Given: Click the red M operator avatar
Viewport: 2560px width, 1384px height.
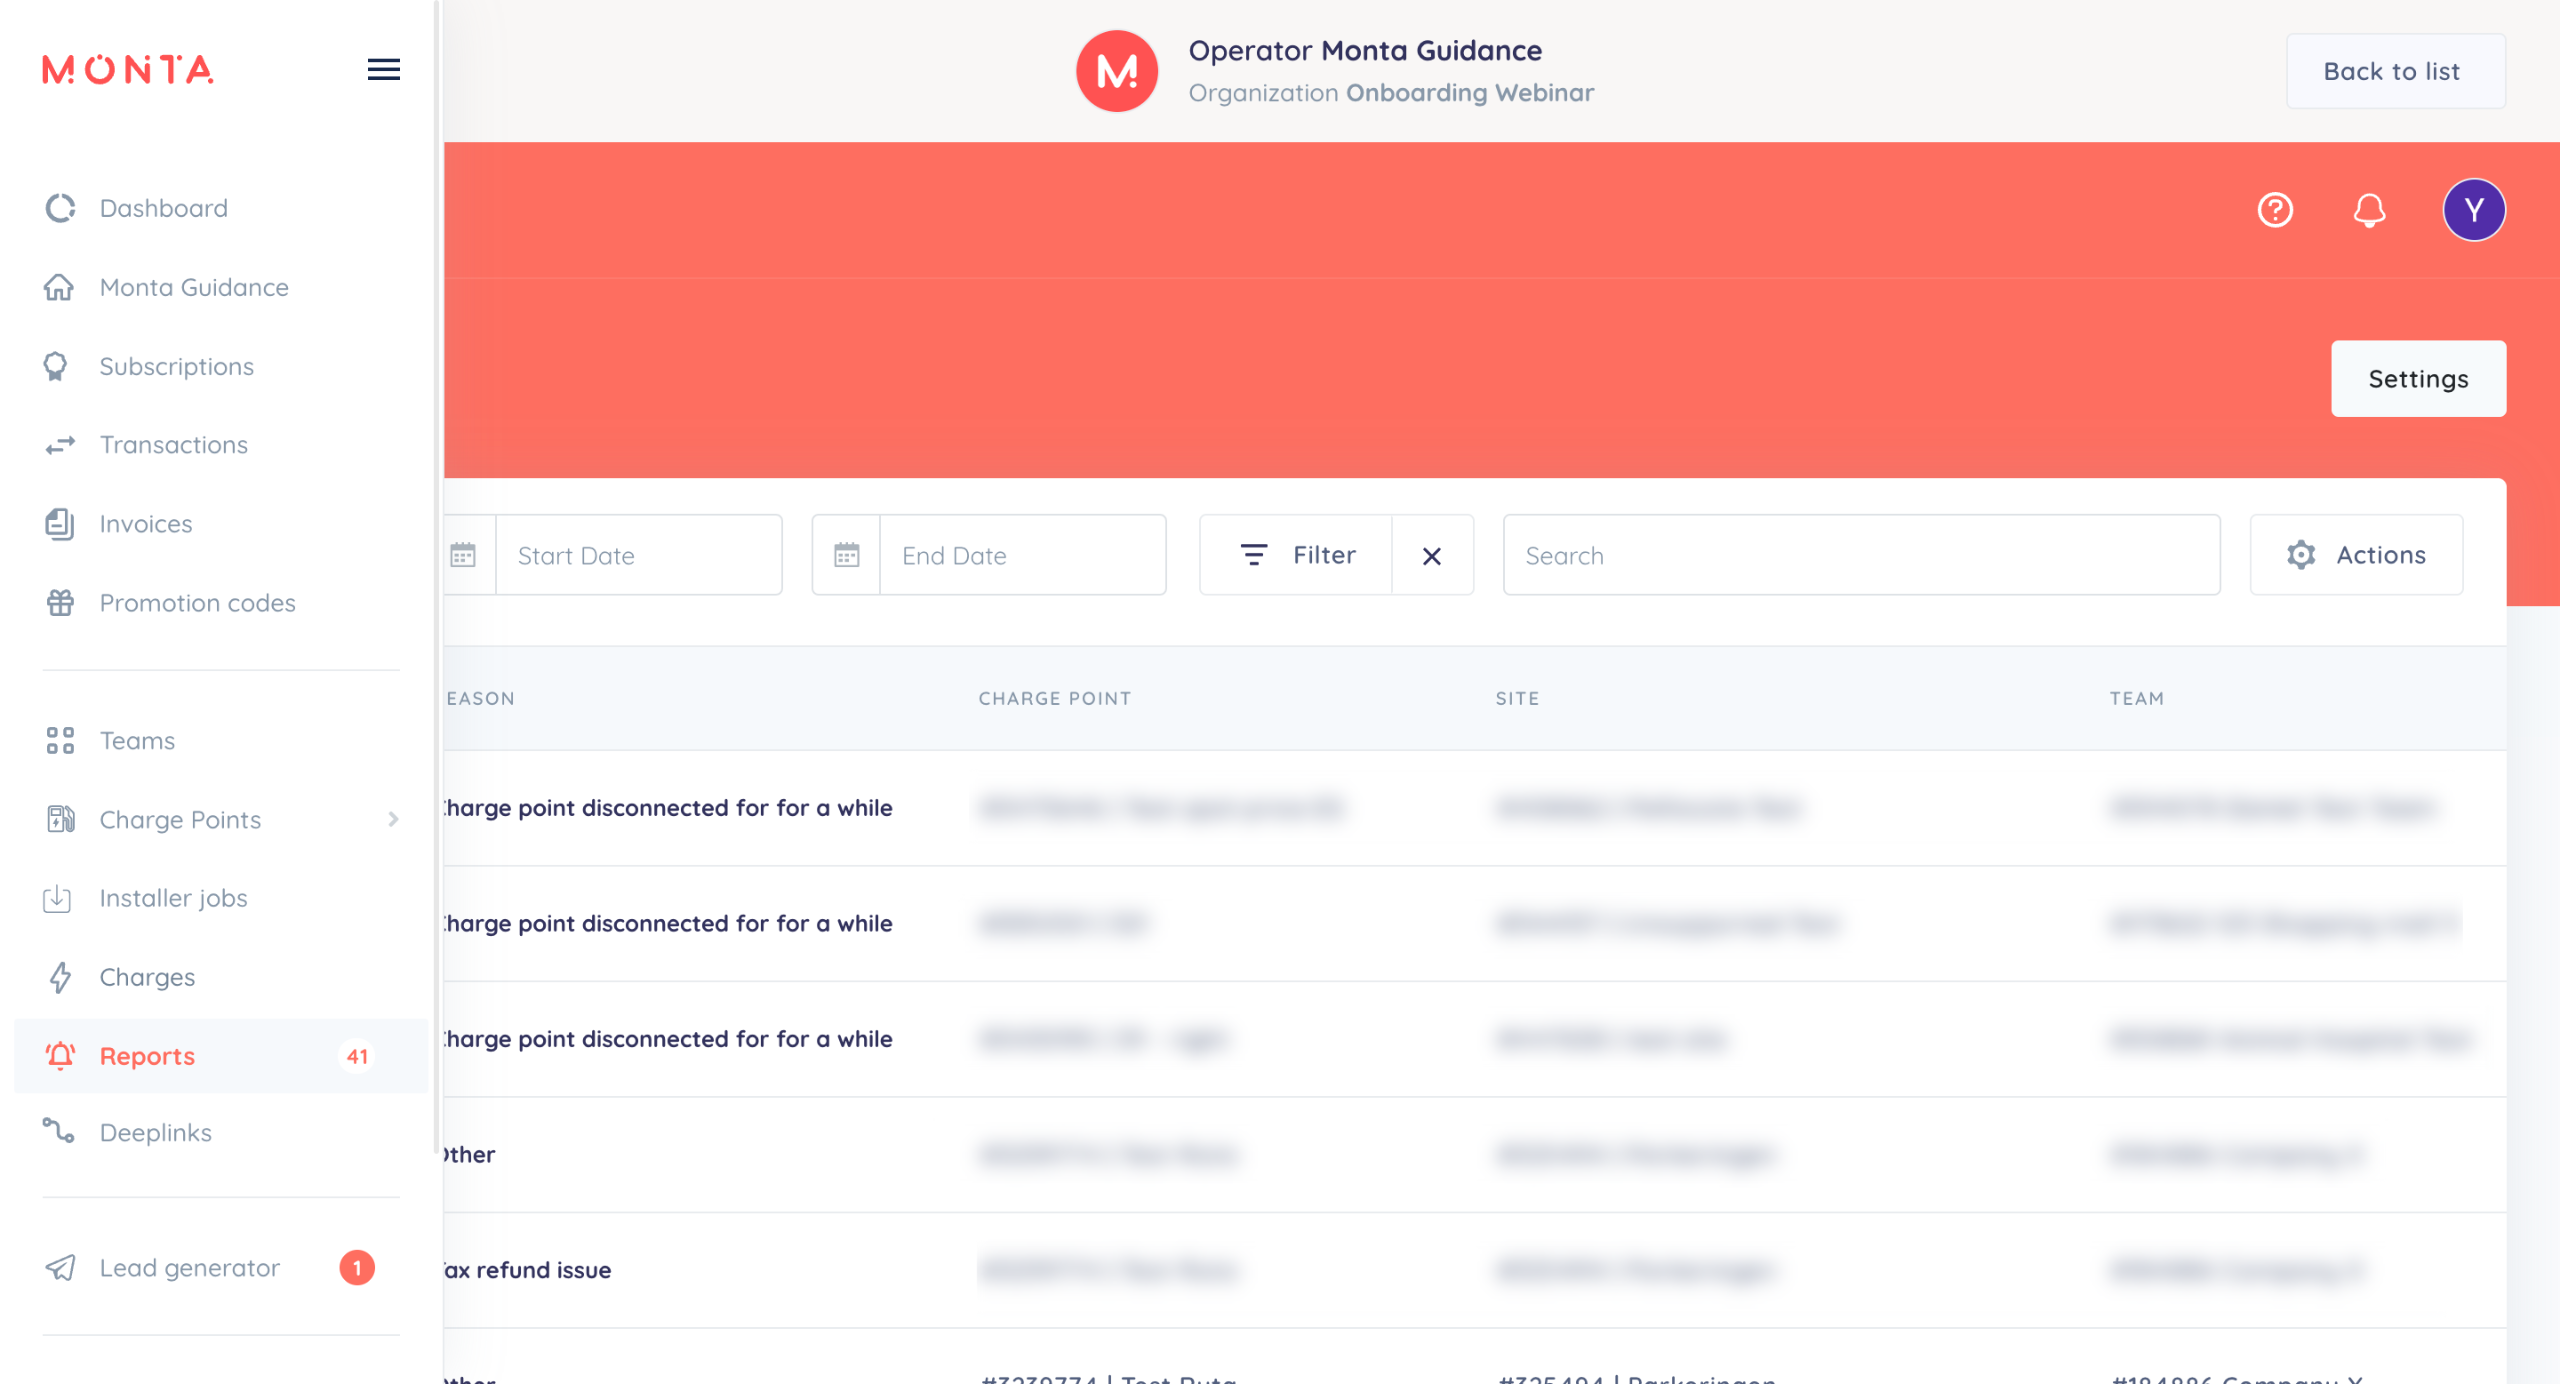Looking at the screenshot, I should (x=1116, y=71).
